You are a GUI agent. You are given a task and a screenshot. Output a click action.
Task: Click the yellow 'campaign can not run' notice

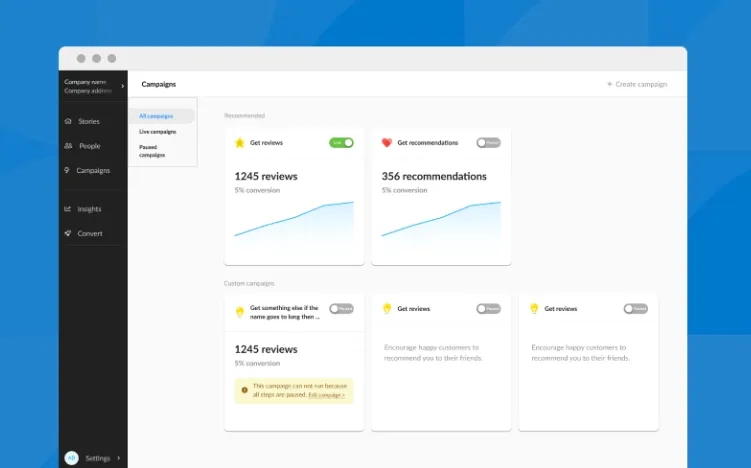click(294, 390)
